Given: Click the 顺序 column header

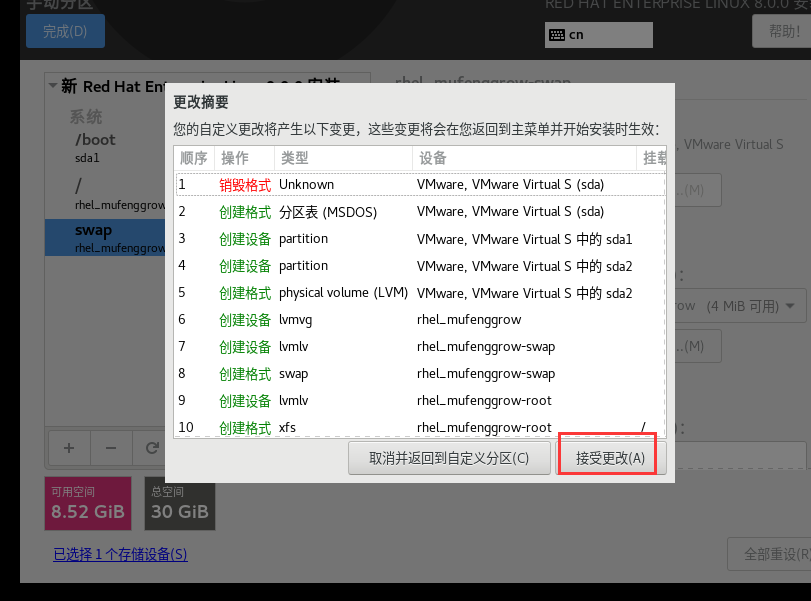Looking at the screenshot, I should click(193, 158).
